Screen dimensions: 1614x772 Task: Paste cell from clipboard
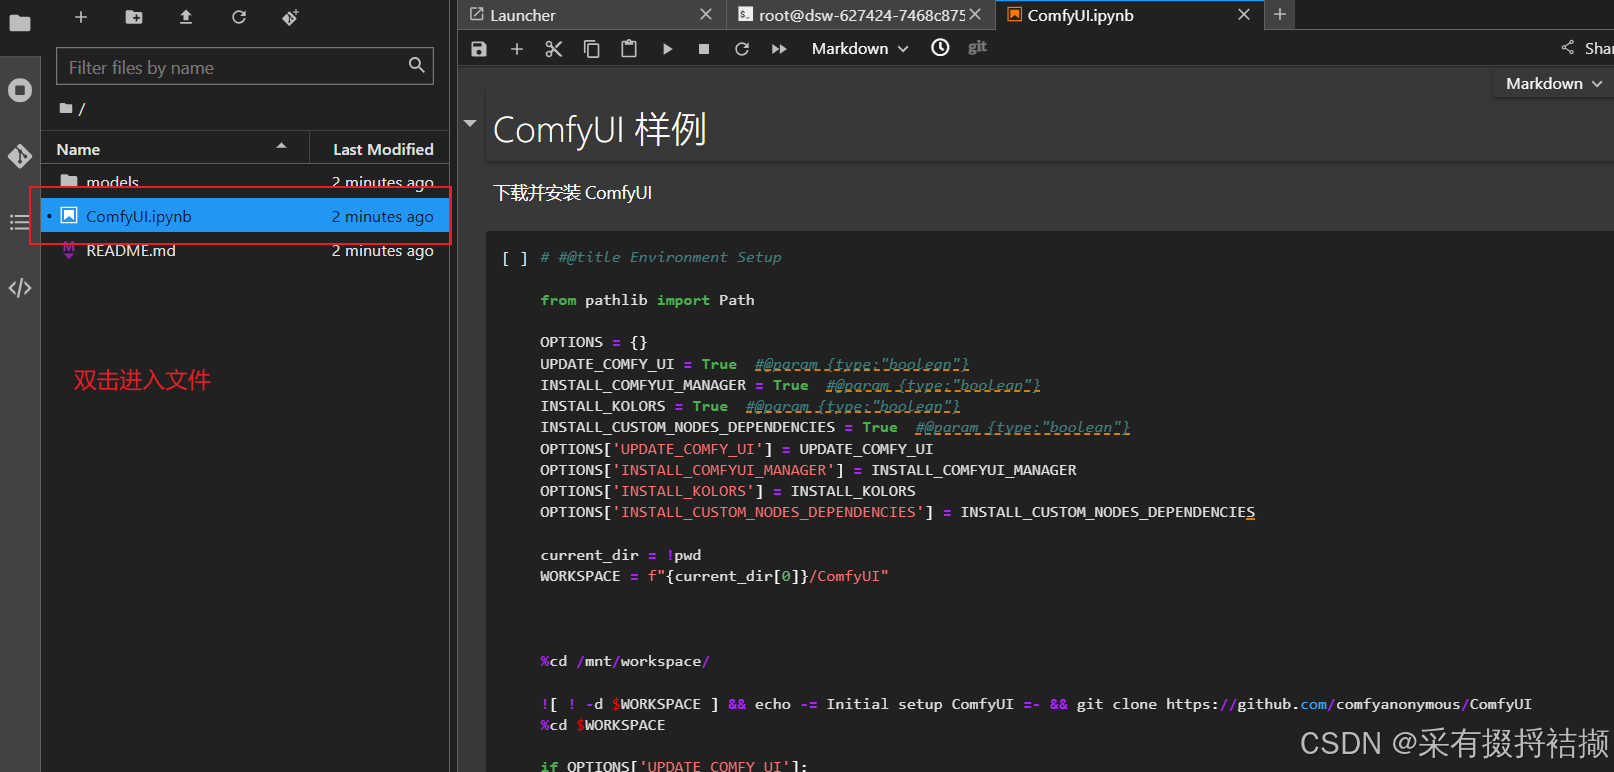tap(629, 49)
